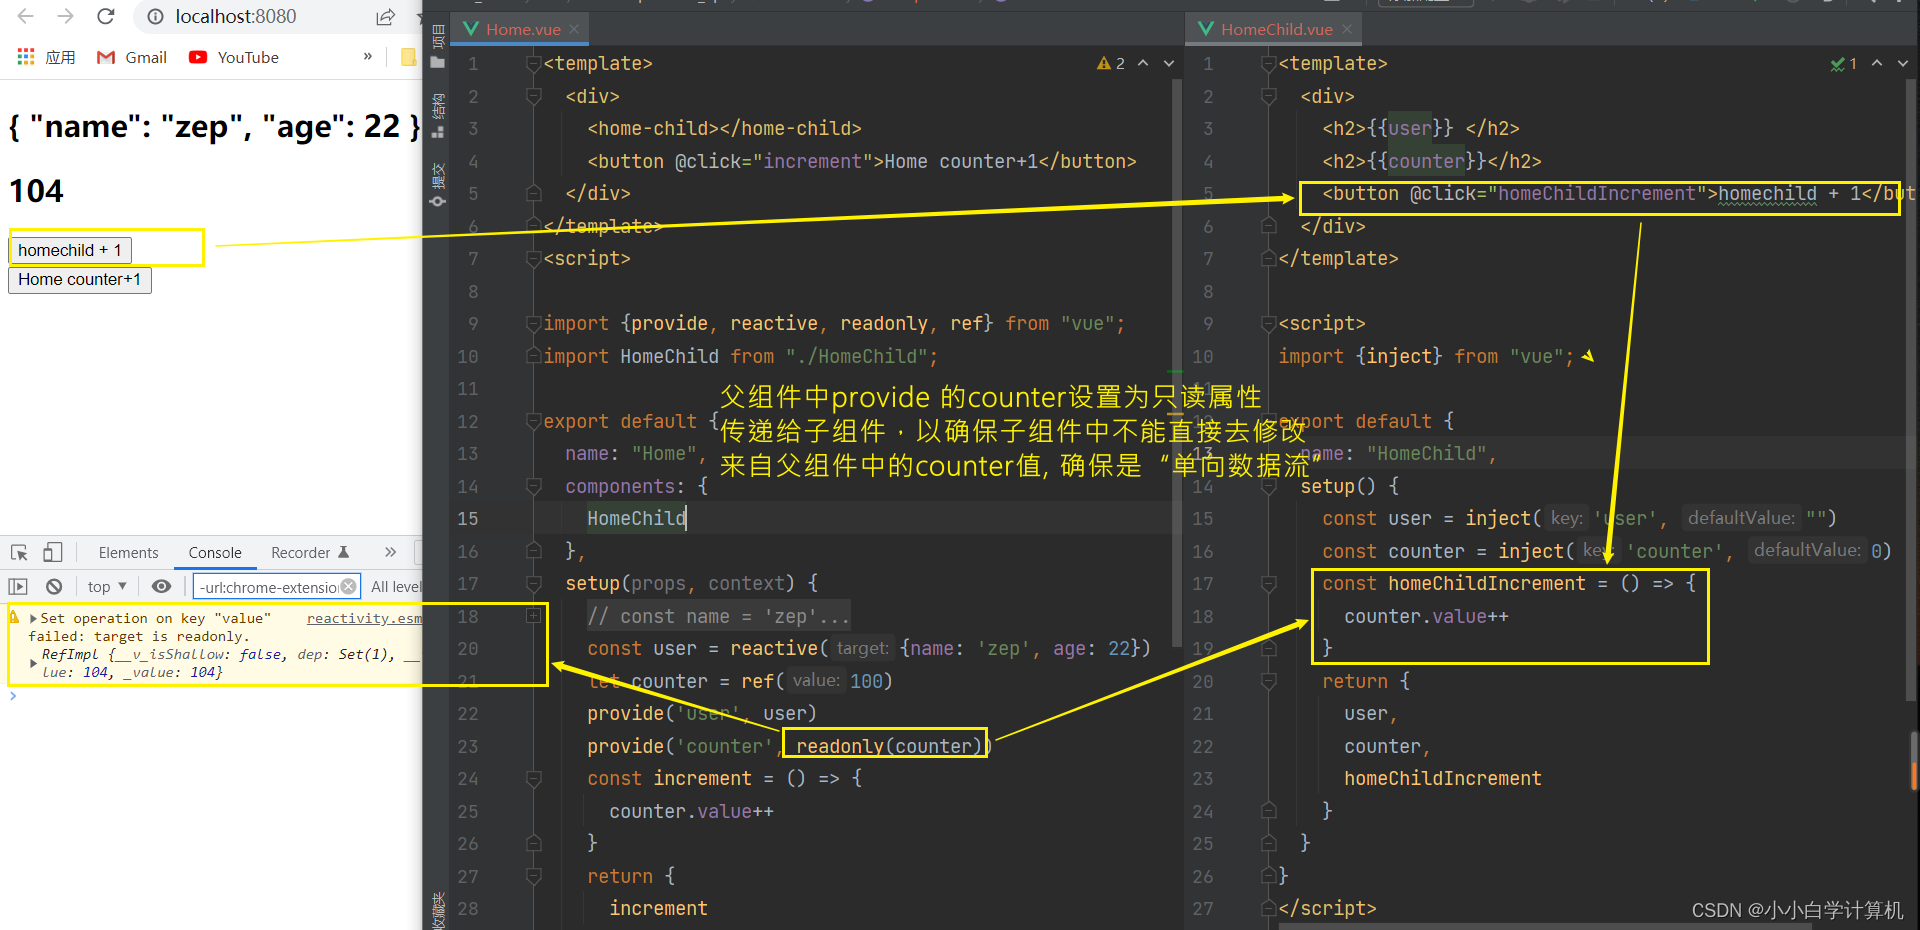Collapse the <div> fold on Home.vue line 2
The height and width of the screenshot is (930, 1920).
[x=534, y=97]
